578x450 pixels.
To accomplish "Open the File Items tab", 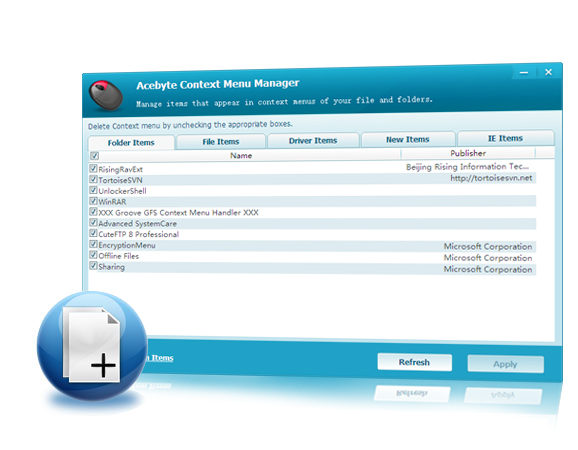I will (x=221, y=142).
